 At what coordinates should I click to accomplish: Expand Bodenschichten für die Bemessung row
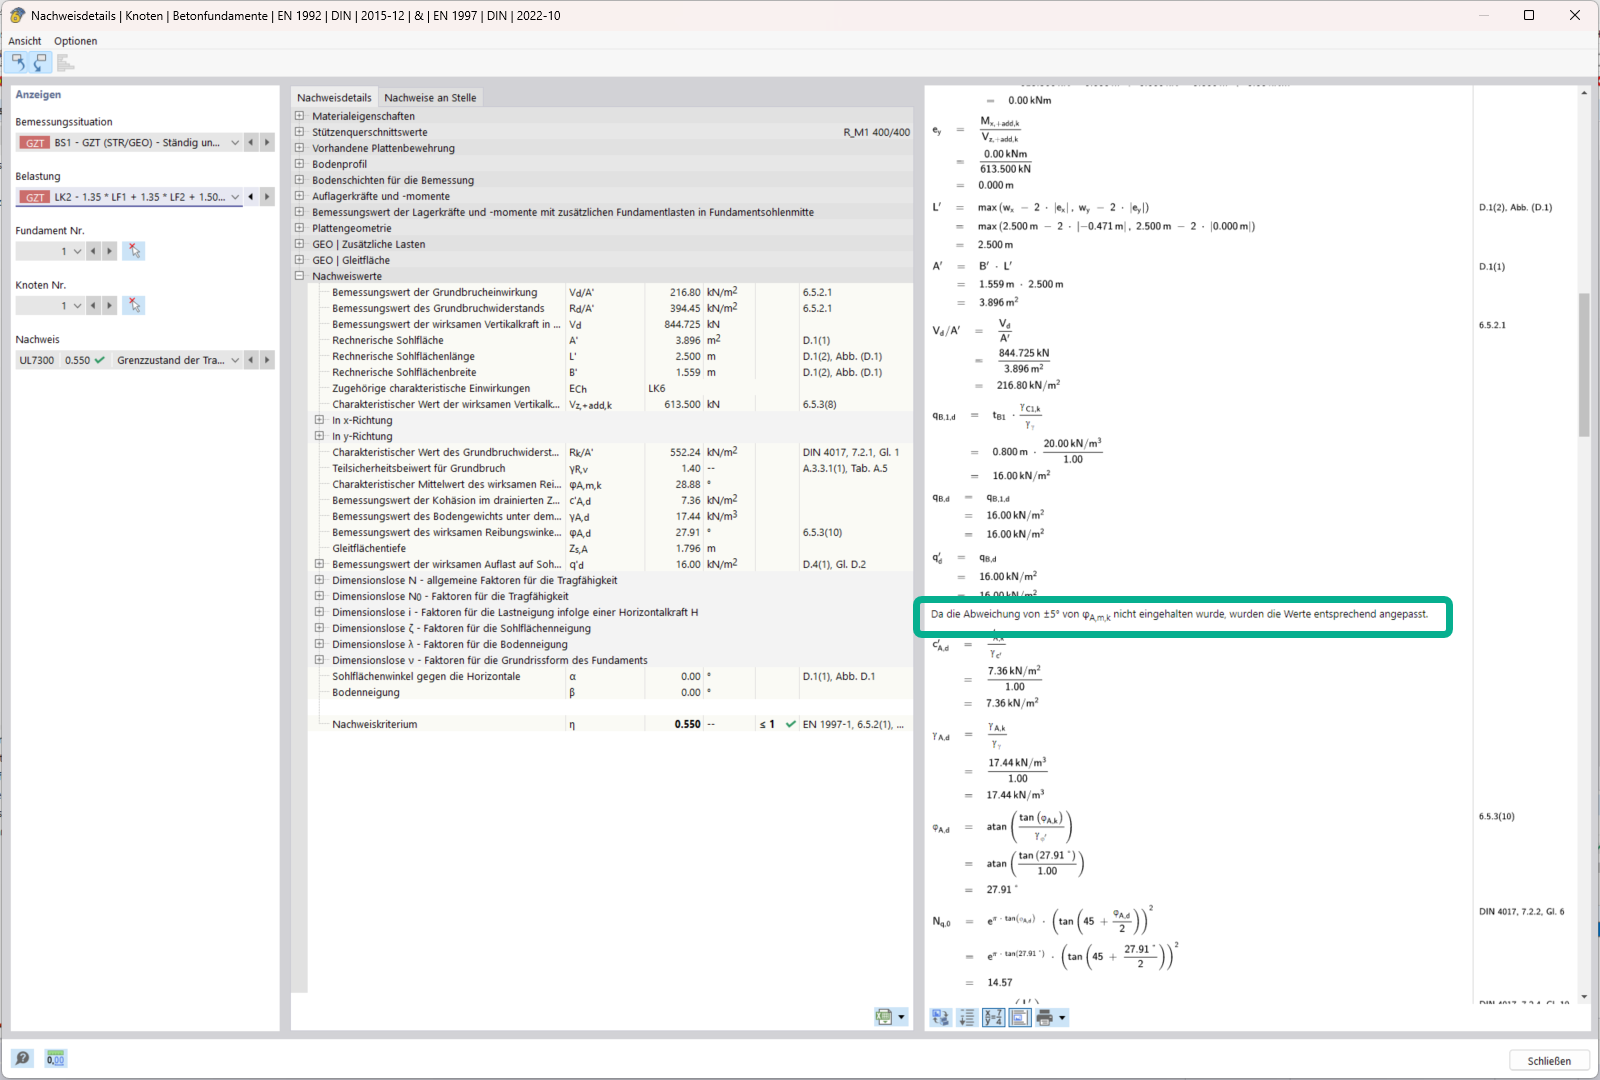pyautogui.click(x=299, y=180)
